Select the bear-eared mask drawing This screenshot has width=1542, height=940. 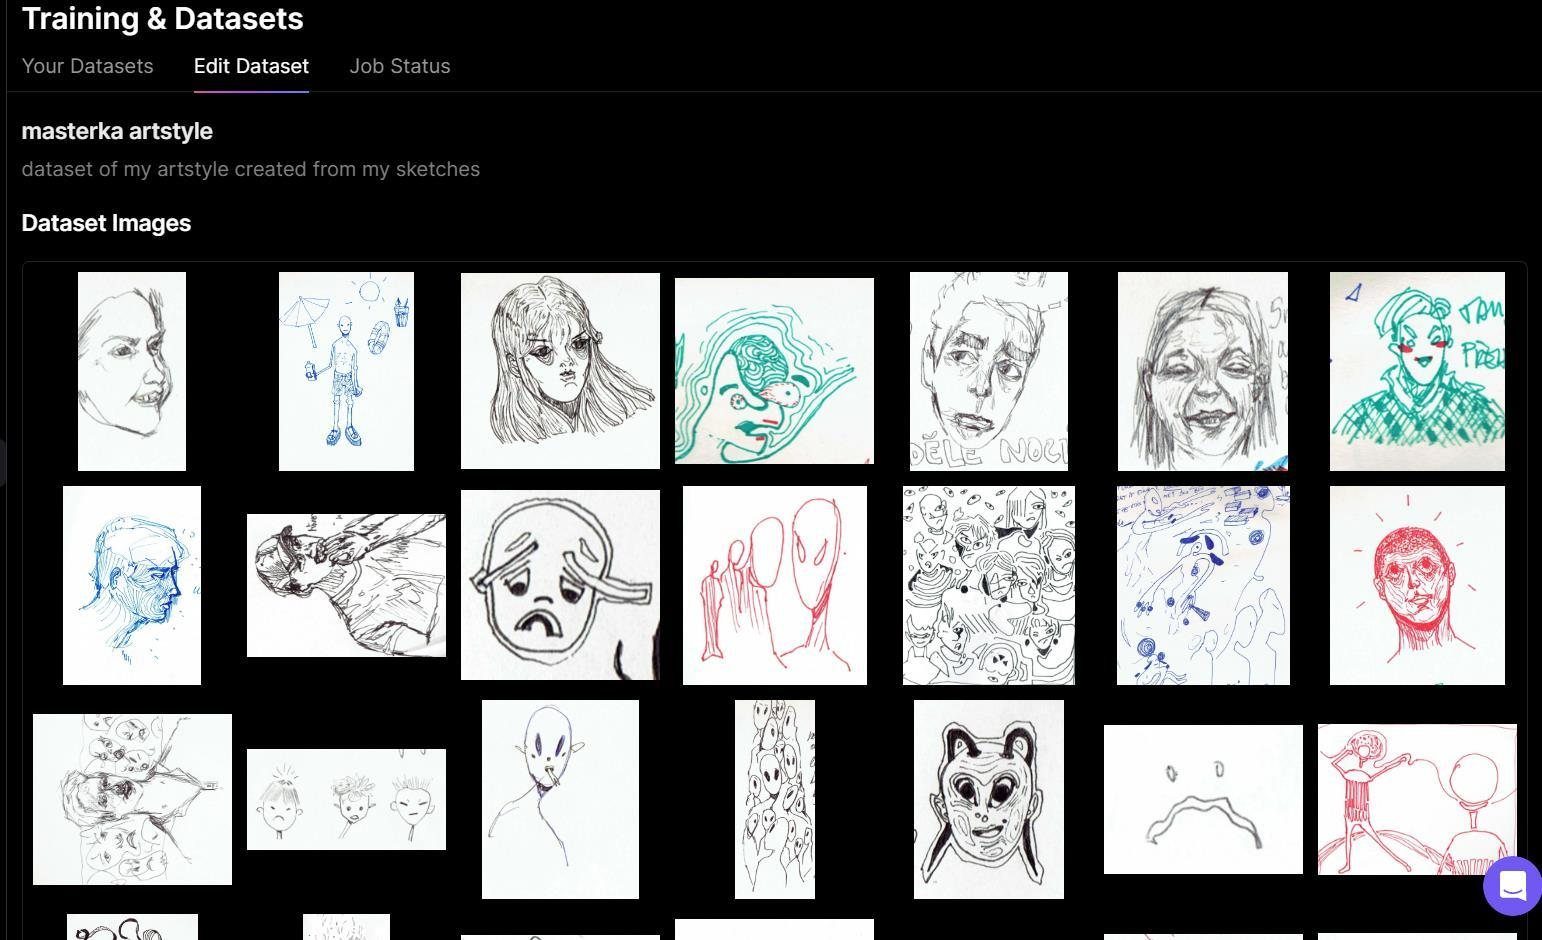989,800
